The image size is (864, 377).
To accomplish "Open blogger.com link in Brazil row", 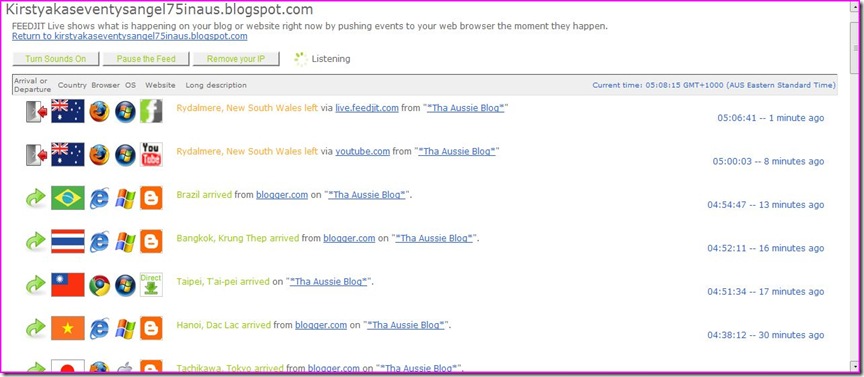I will (x=282, y=195).
